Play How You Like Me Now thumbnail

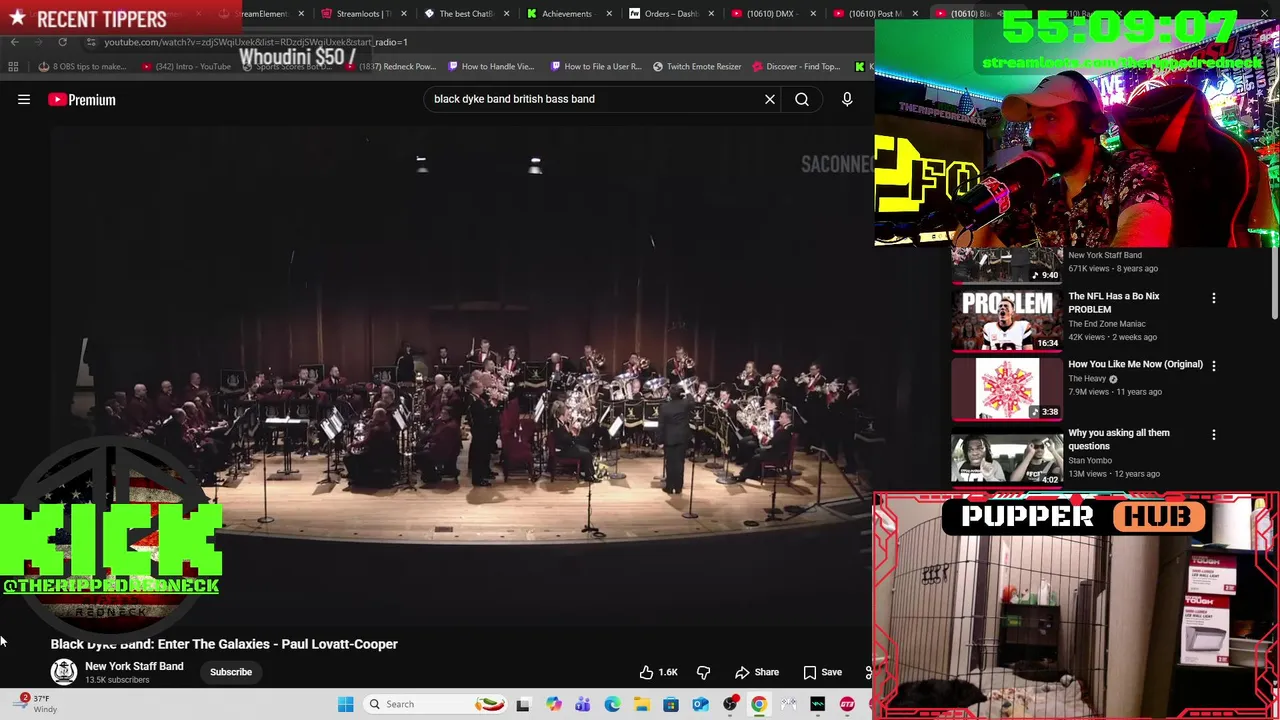[1006, 388]
